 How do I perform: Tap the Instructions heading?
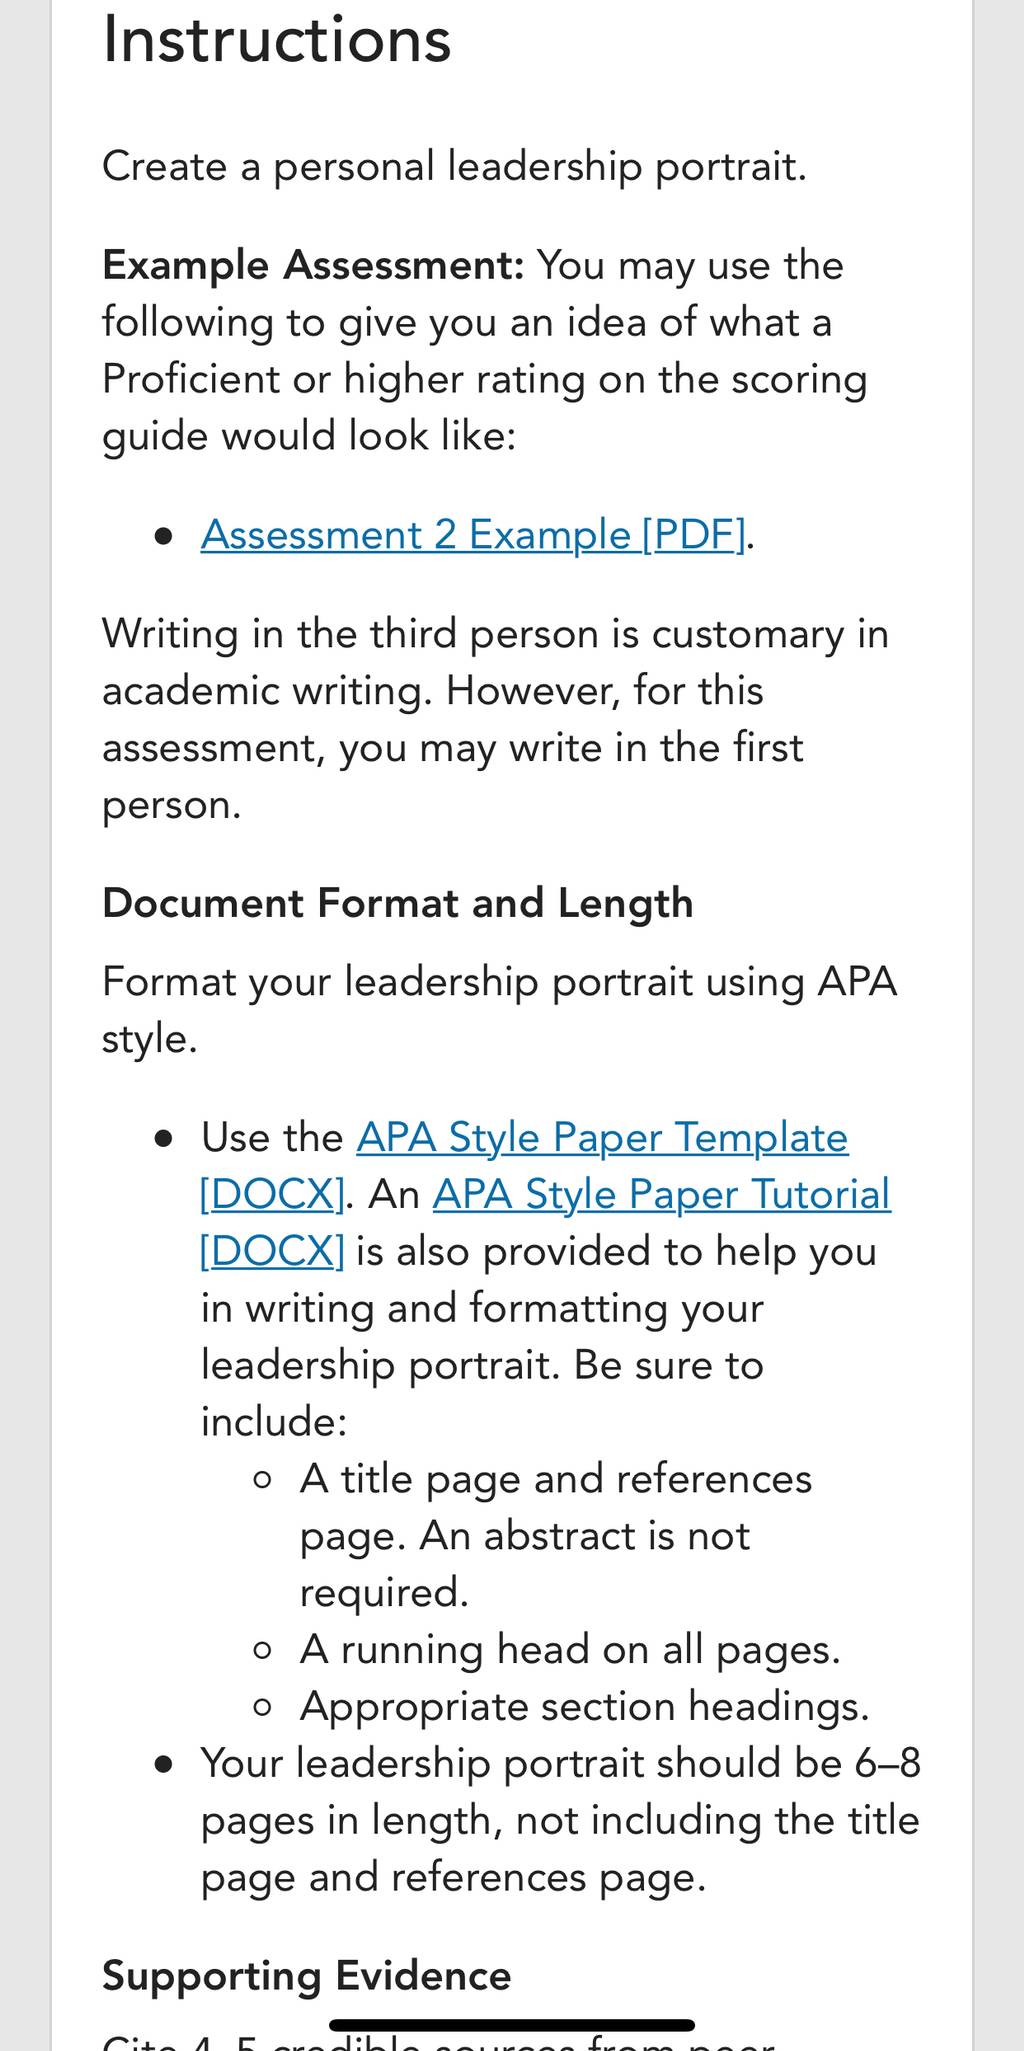pyautogui.click(x=277, y=40)
